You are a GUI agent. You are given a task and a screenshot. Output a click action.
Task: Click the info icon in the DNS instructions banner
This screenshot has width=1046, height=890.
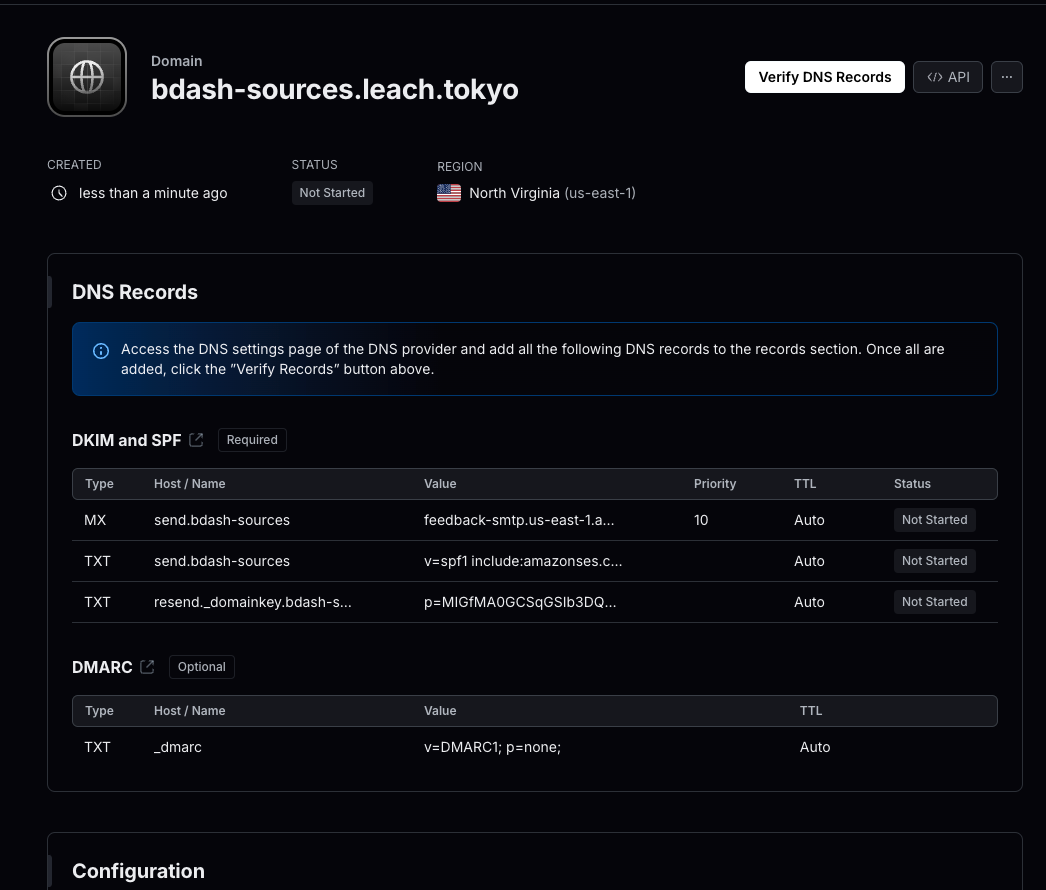pos(100,350)
